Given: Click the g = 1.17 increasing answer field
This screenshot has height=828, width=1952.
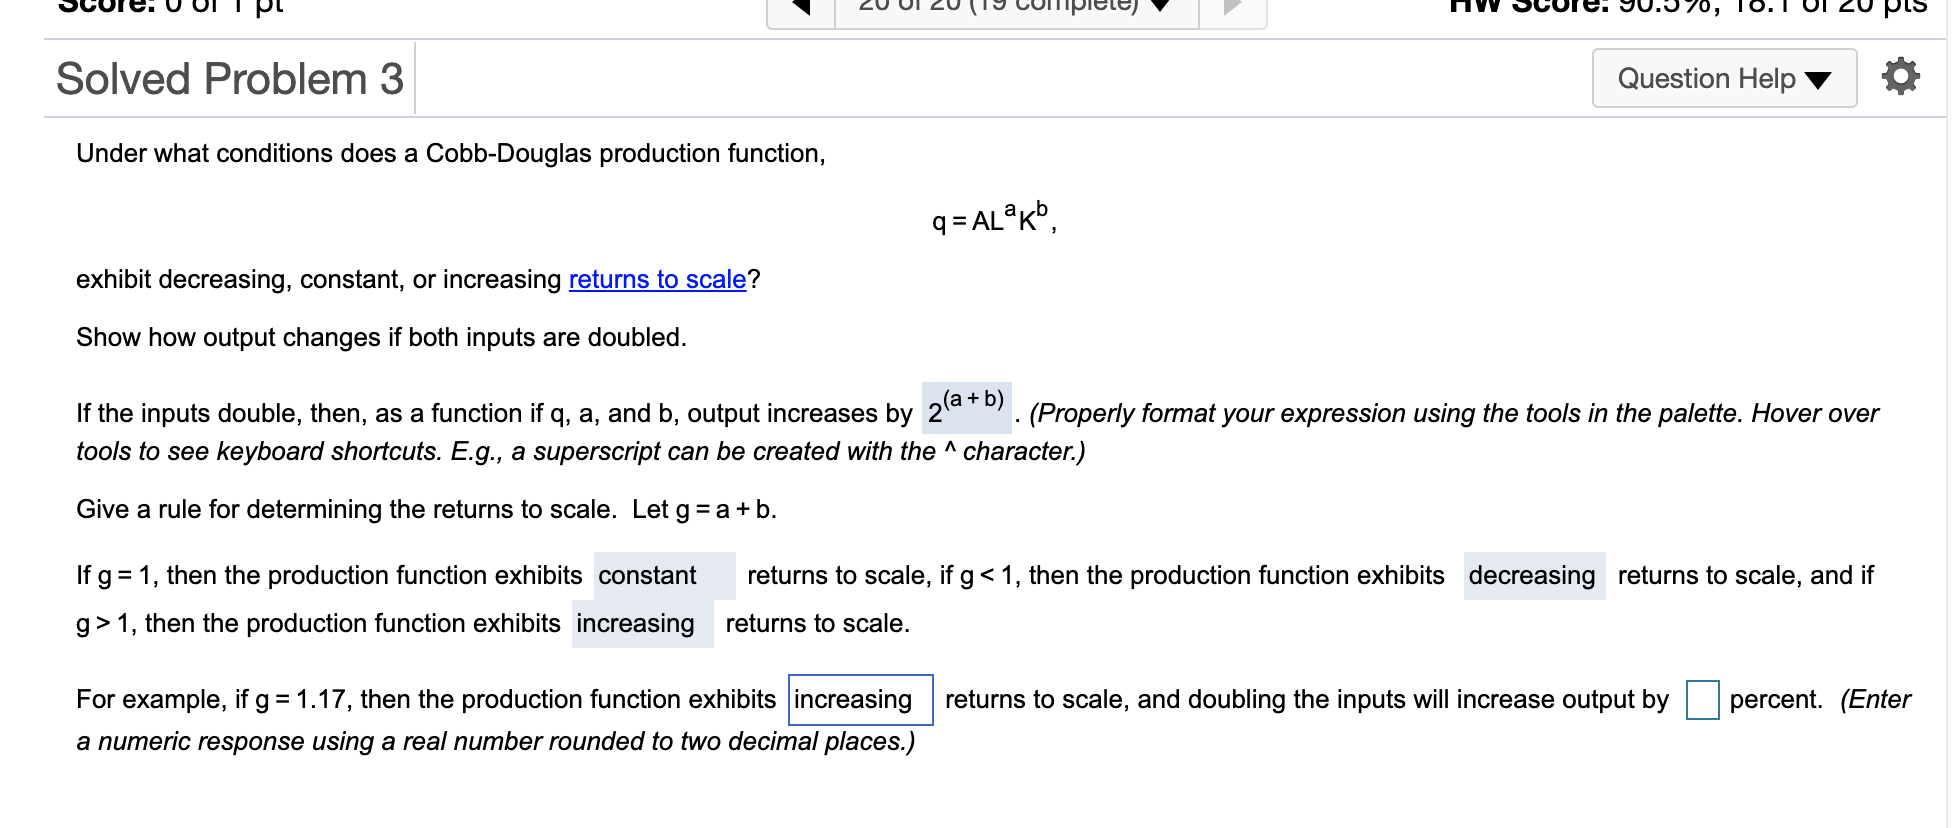Looking at the screenshot, I should click(x=861, y=700).
